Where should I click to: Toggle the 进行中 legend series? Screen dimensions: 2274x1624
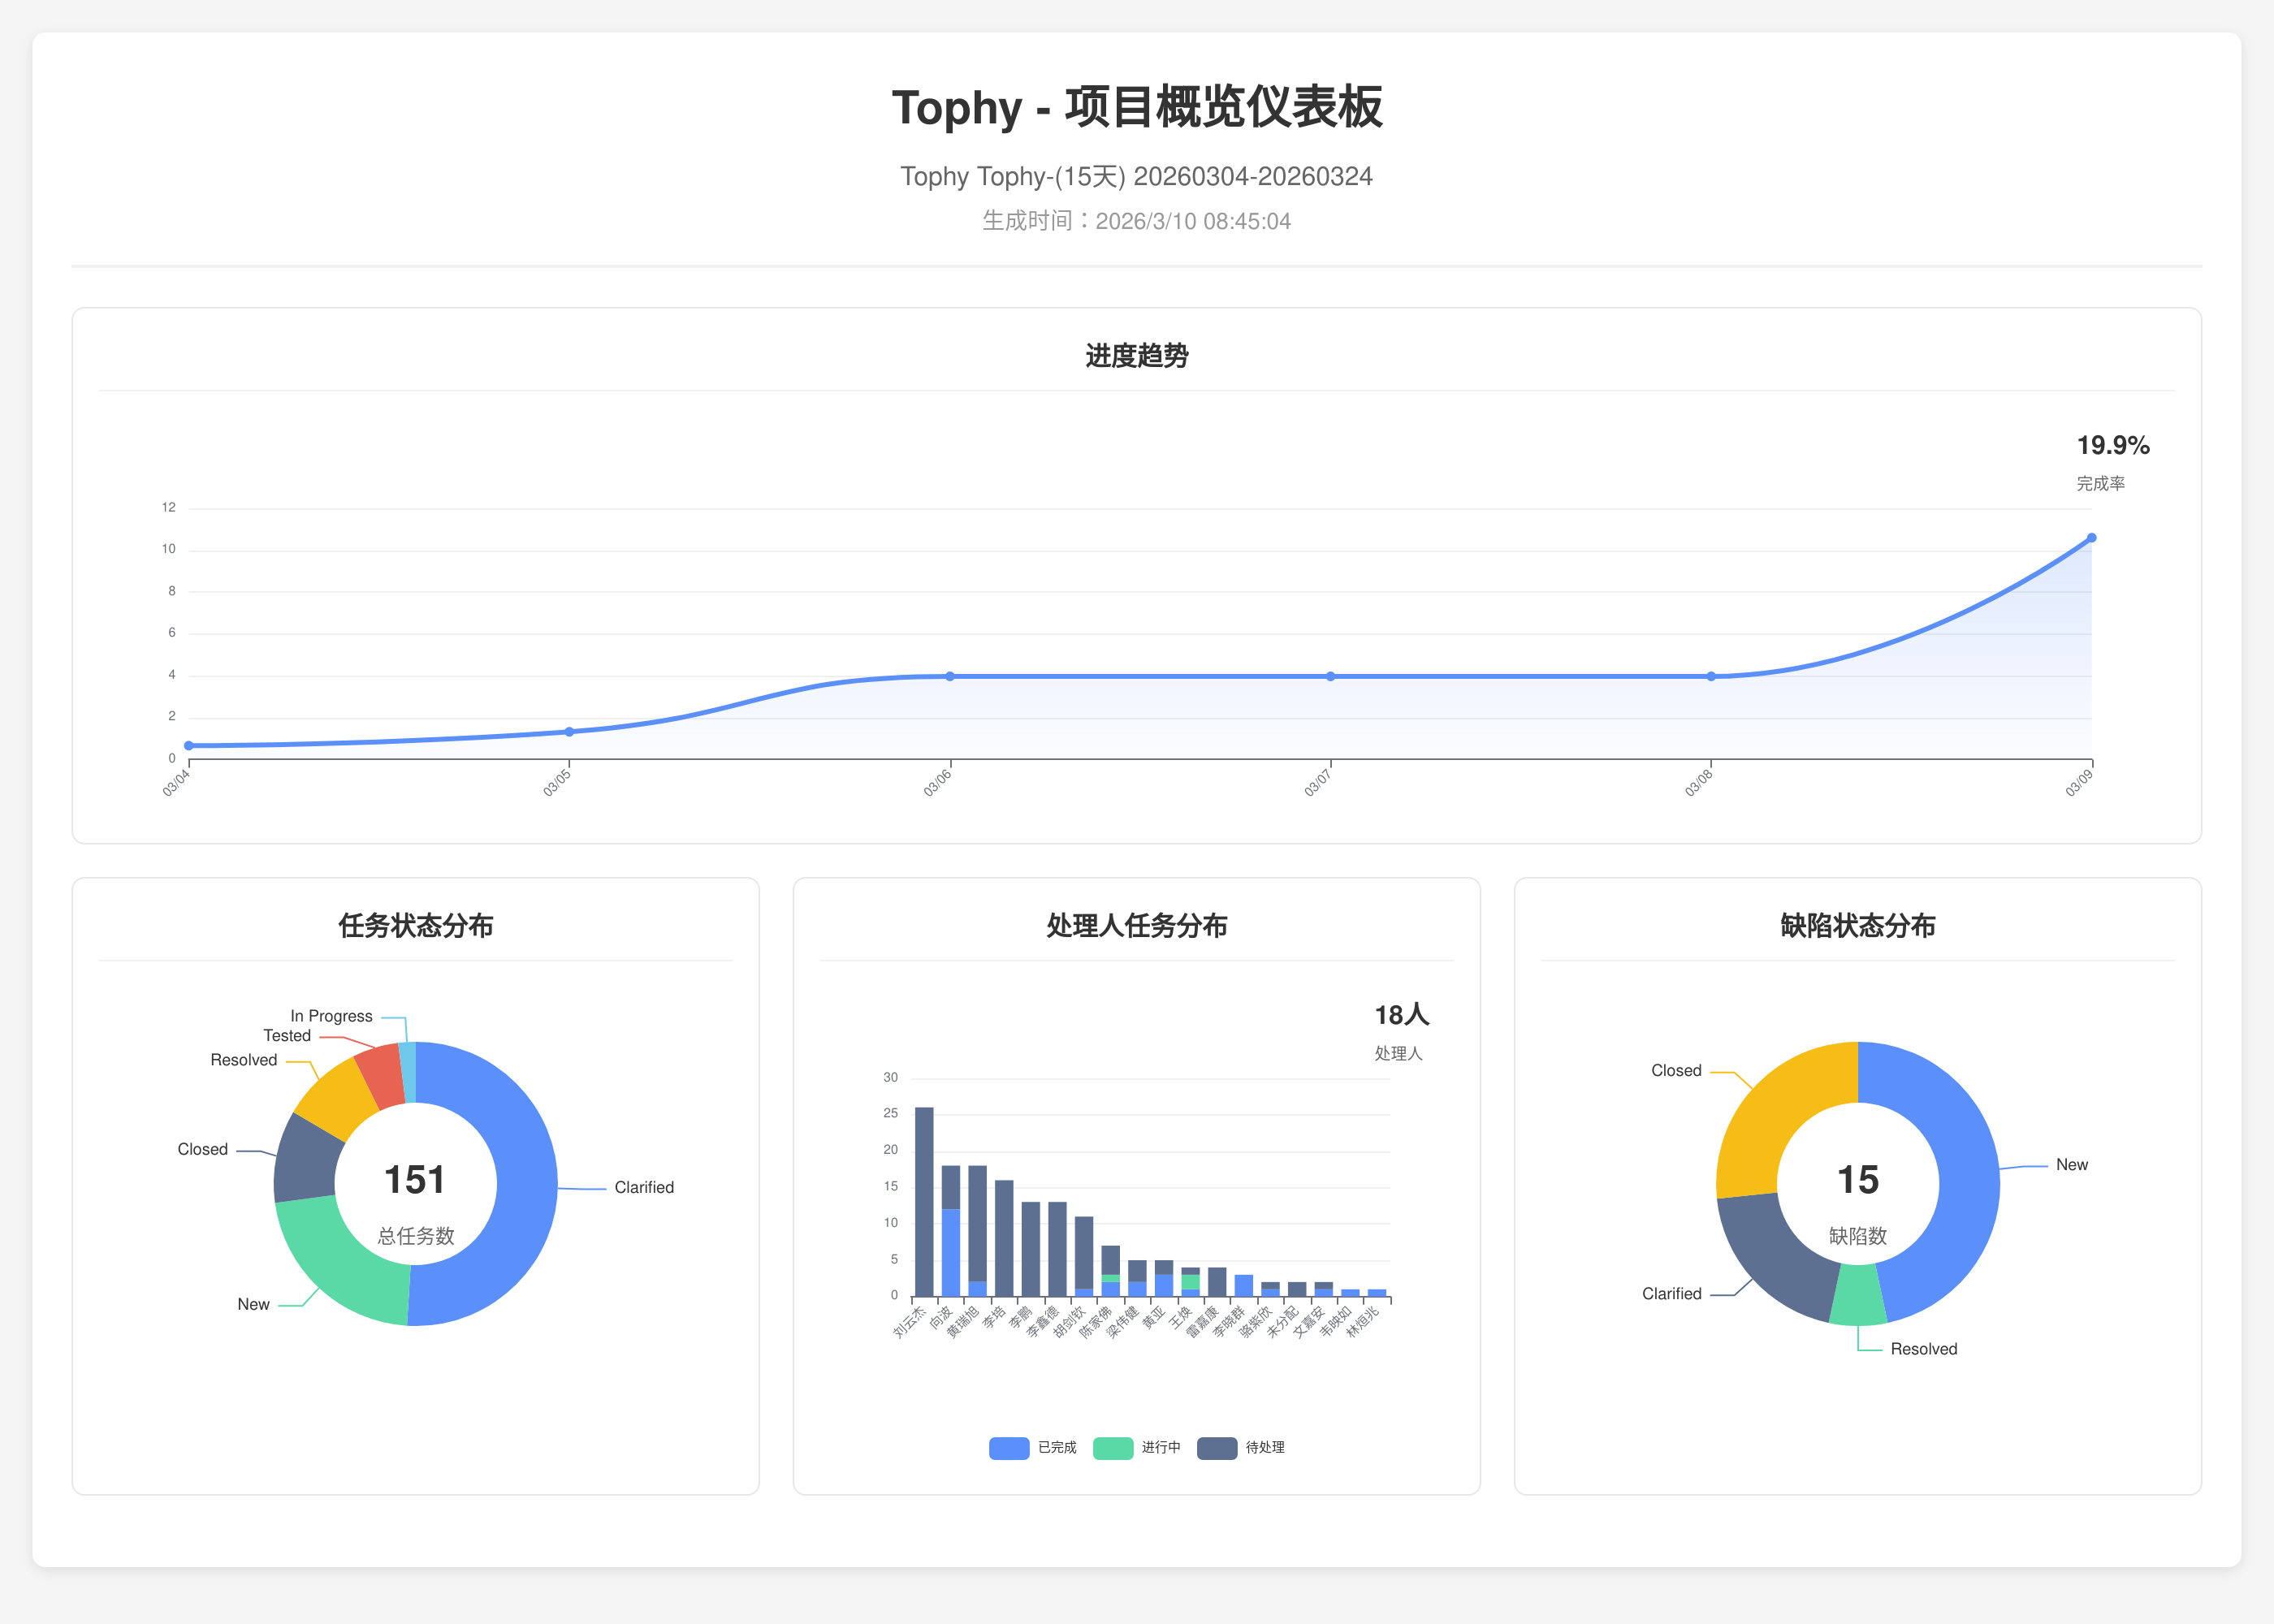click(1160, 1447)
